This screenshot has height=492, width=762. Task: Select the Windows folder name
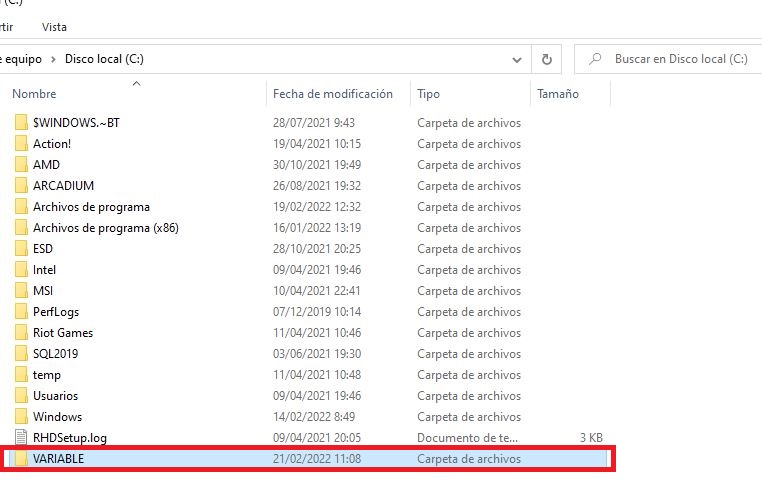[x=57, y=417]
